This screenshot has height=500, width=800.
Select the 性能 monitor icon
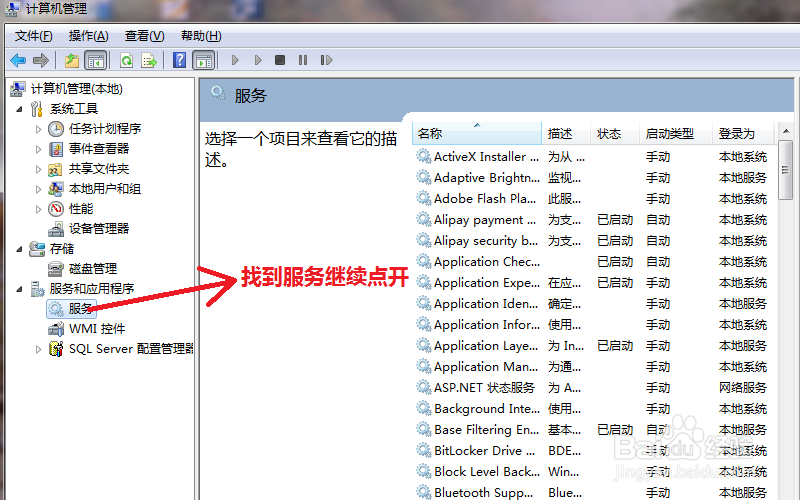pyautogui.click(x=56, y=209)
